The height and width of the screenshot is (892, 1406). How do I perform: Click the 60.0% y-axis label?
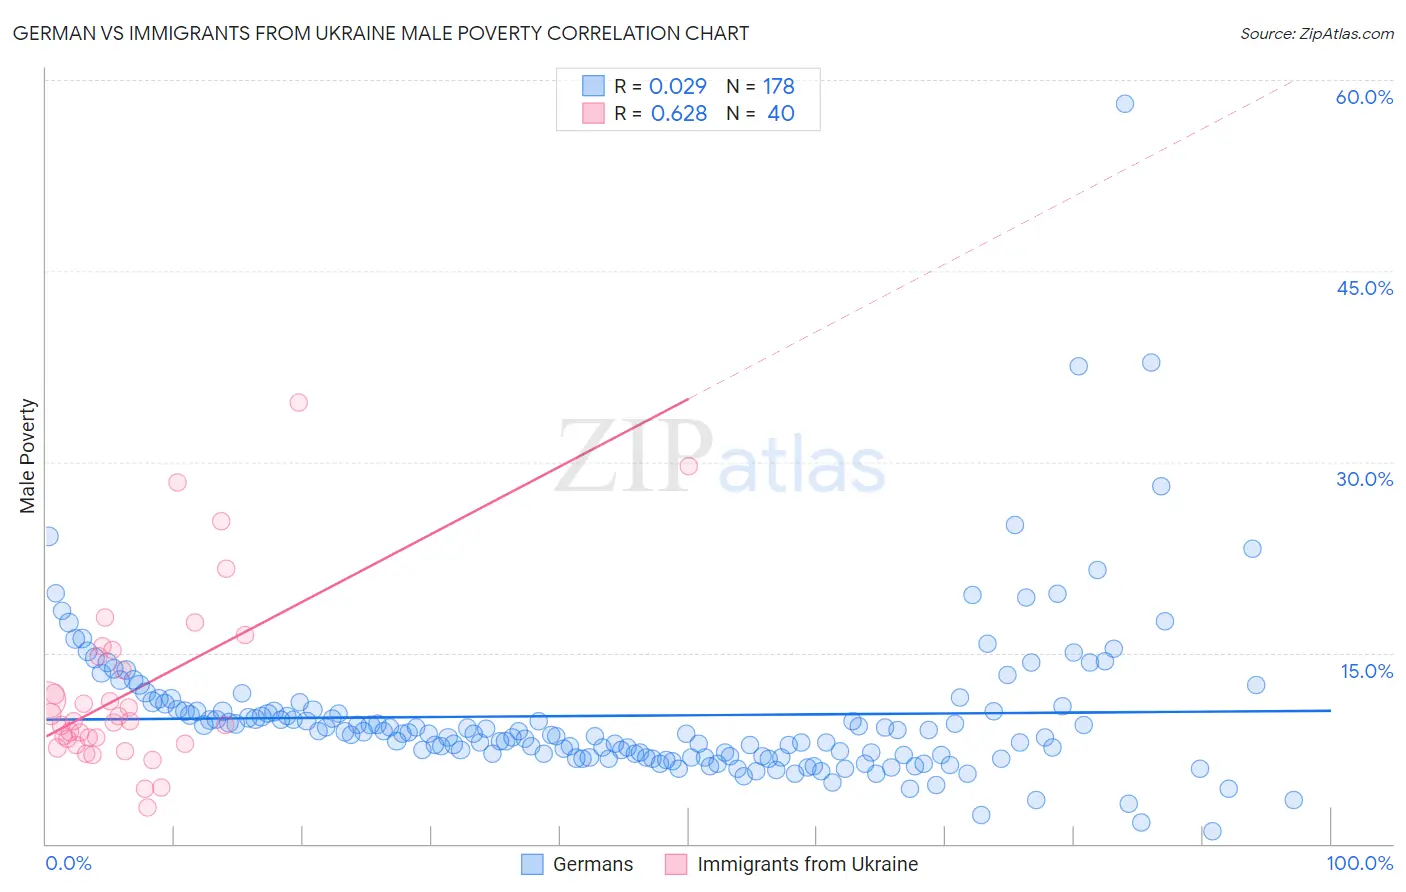pos(1364,97)
